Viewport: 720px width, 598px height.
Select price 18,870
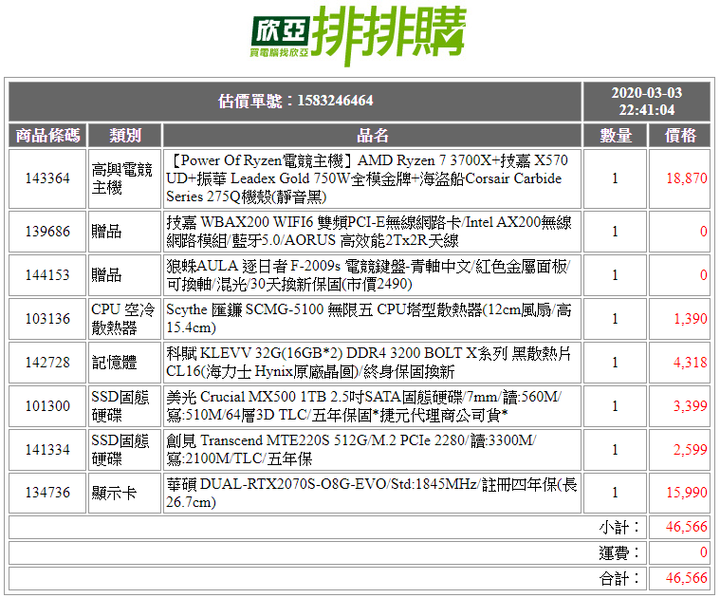(x=686, y=178)
